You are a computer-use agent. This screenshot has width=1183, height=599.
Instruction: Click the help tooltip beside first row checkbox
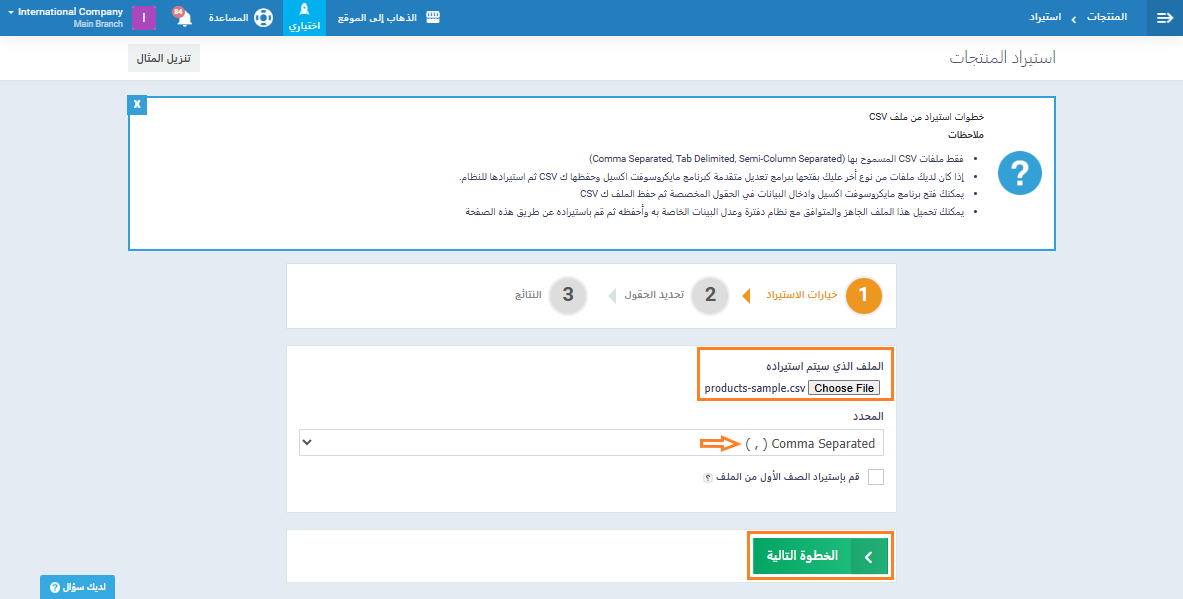click(x=708, y=478)
